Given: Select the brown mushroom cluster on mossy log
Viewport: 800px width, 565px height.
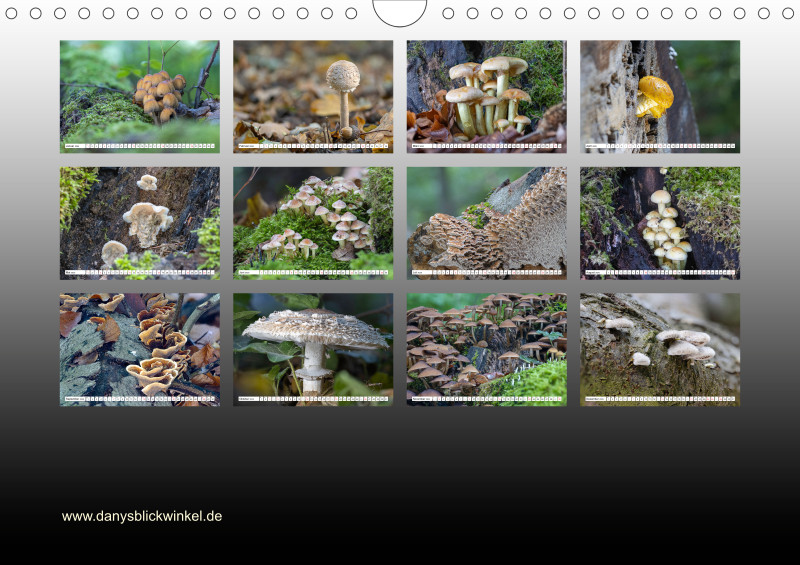Looking at the screenshot, I should click(140, 96).
